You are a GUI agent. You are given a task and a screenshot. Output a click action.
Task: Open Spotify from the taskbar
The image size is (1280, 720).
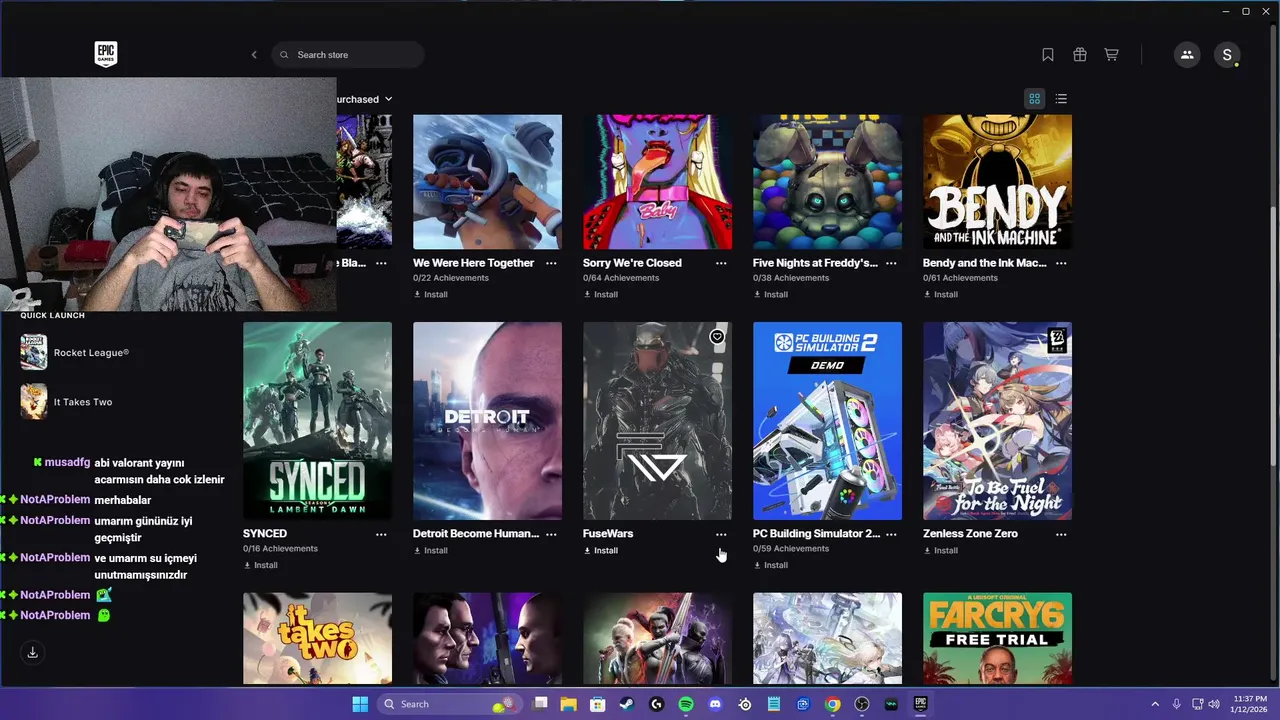pyautogui.click(x=686, y=704)
